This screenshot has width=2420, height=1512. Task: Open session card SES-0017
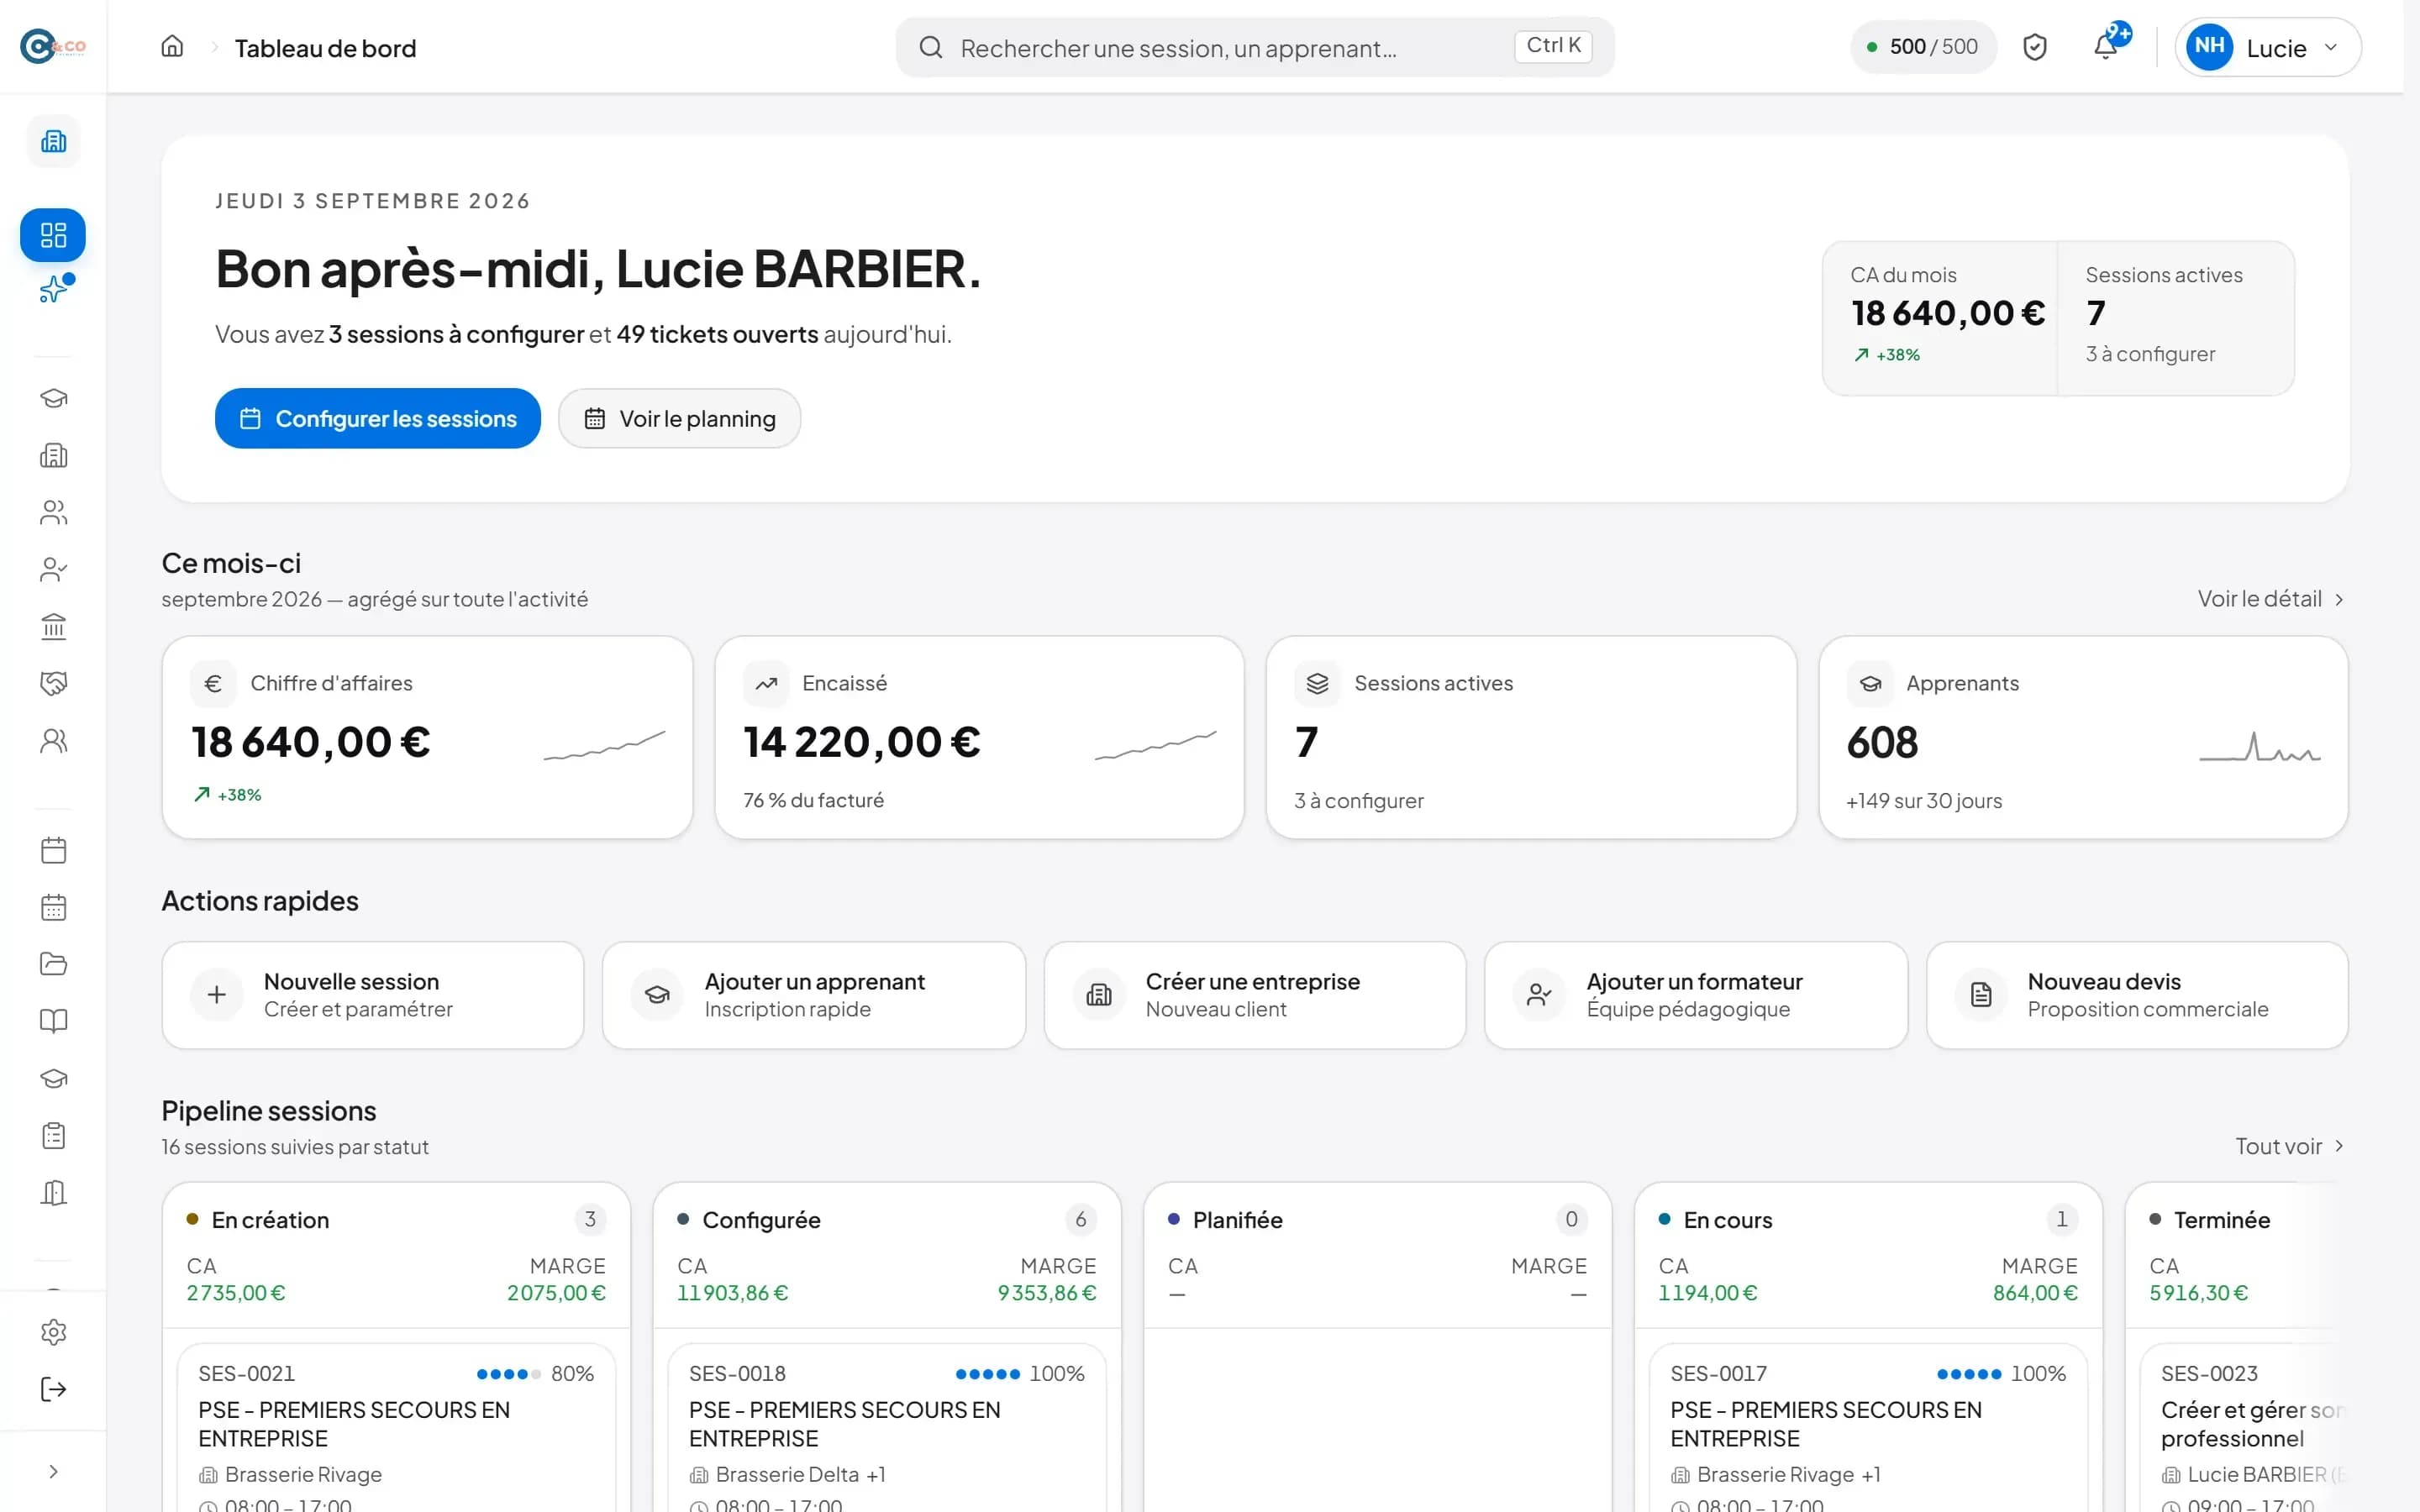click(x=1868, y=1428)
